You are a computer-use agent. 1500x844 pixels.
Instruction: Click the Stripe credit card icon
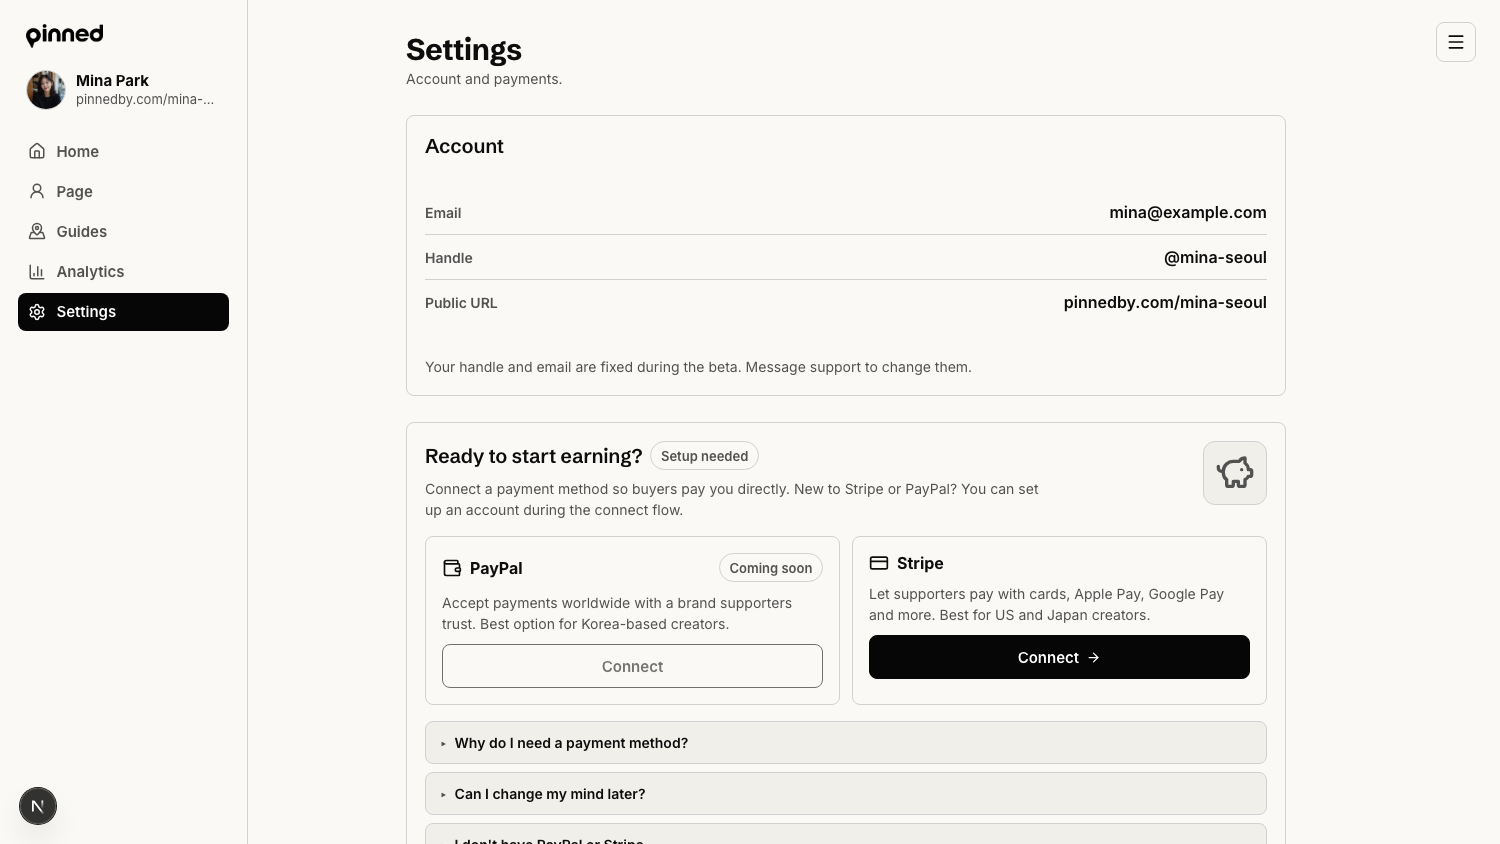879,563
